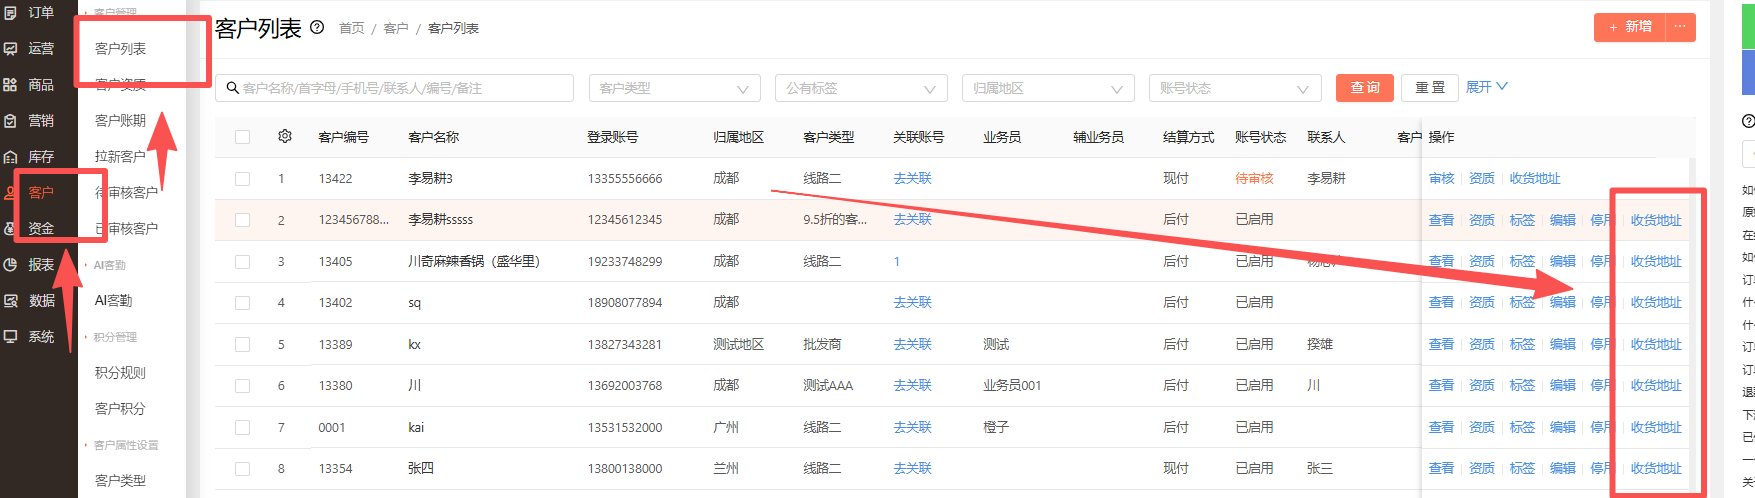
Task: Open the more options ··· button beside 新增
Action: coord(1680,27)
